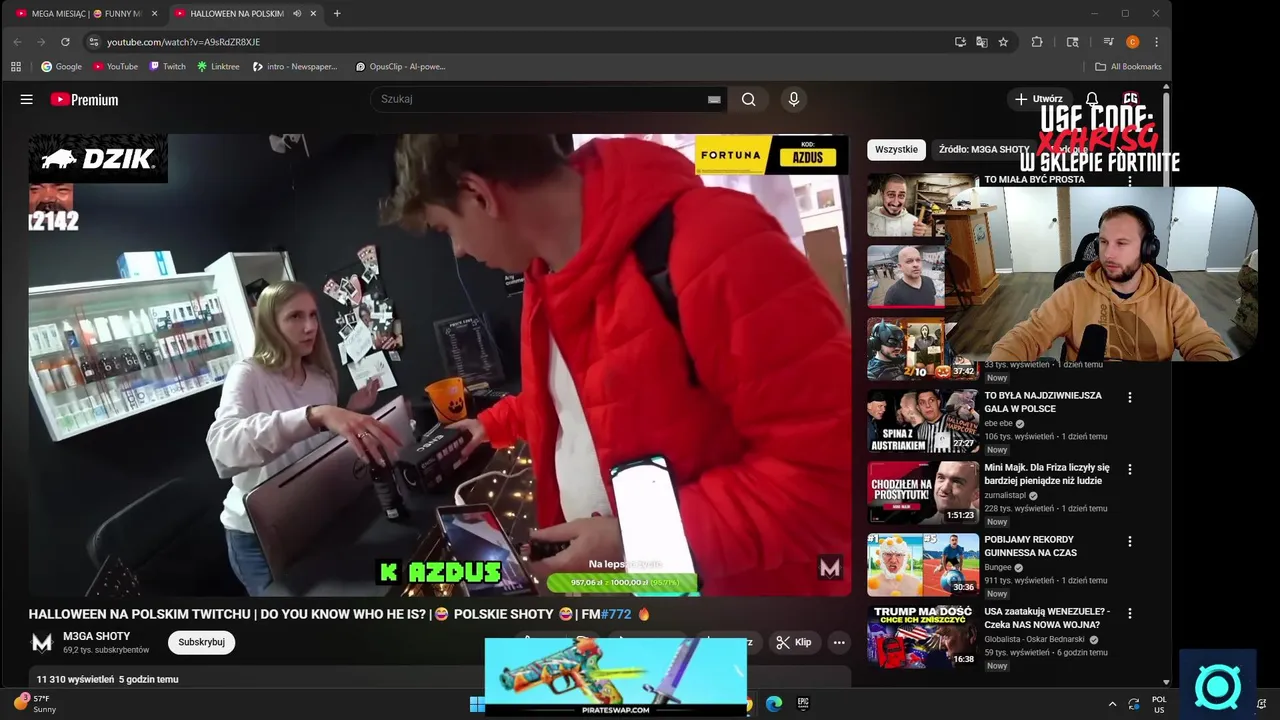Open the 30:36 Guinness records thumbnail

[x=923, y=565]
